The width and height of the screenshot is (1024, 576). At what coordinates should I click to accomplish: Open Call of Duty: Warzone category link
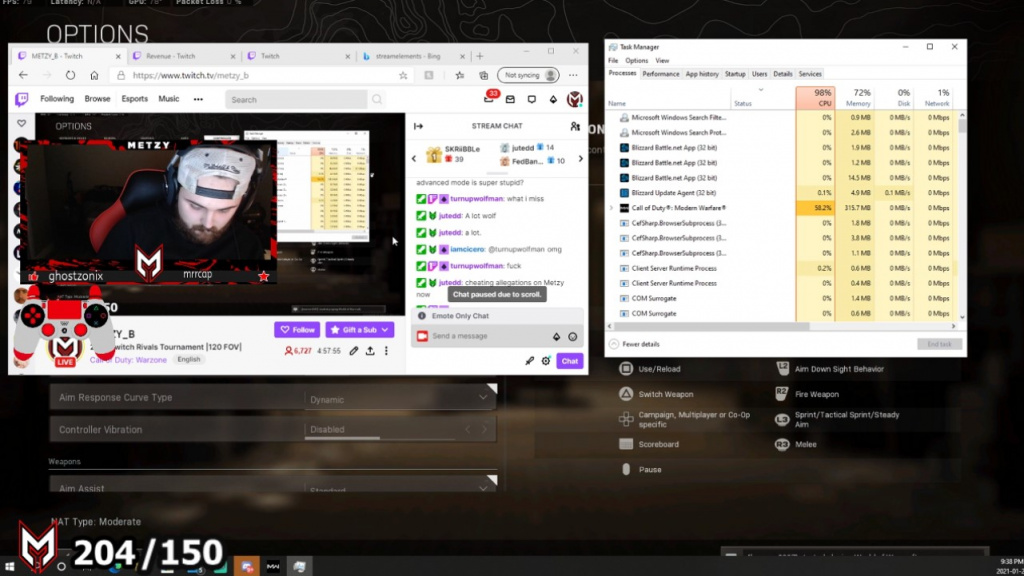pyautogui.click(x=128, y=360)
